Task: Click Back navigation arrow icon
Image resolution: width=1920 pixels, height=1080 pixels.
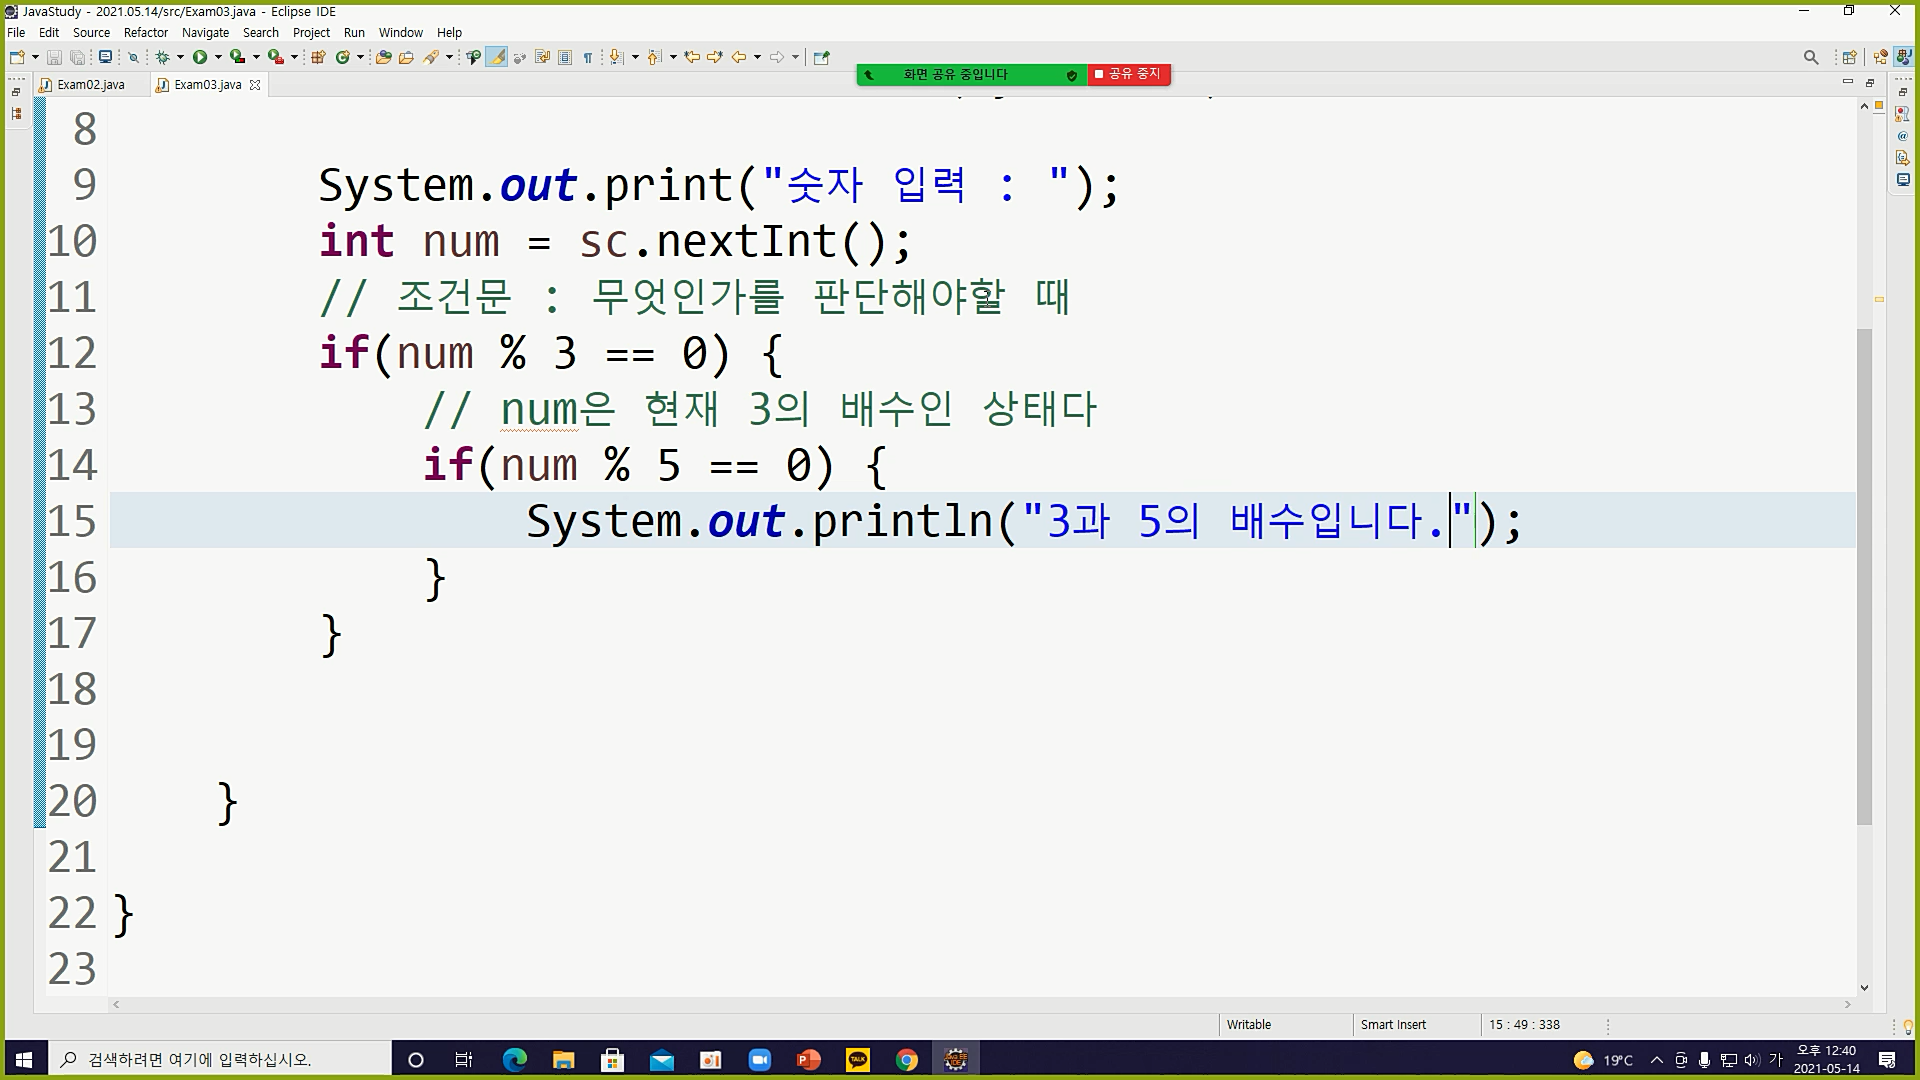Action: (x=739, y=57)
